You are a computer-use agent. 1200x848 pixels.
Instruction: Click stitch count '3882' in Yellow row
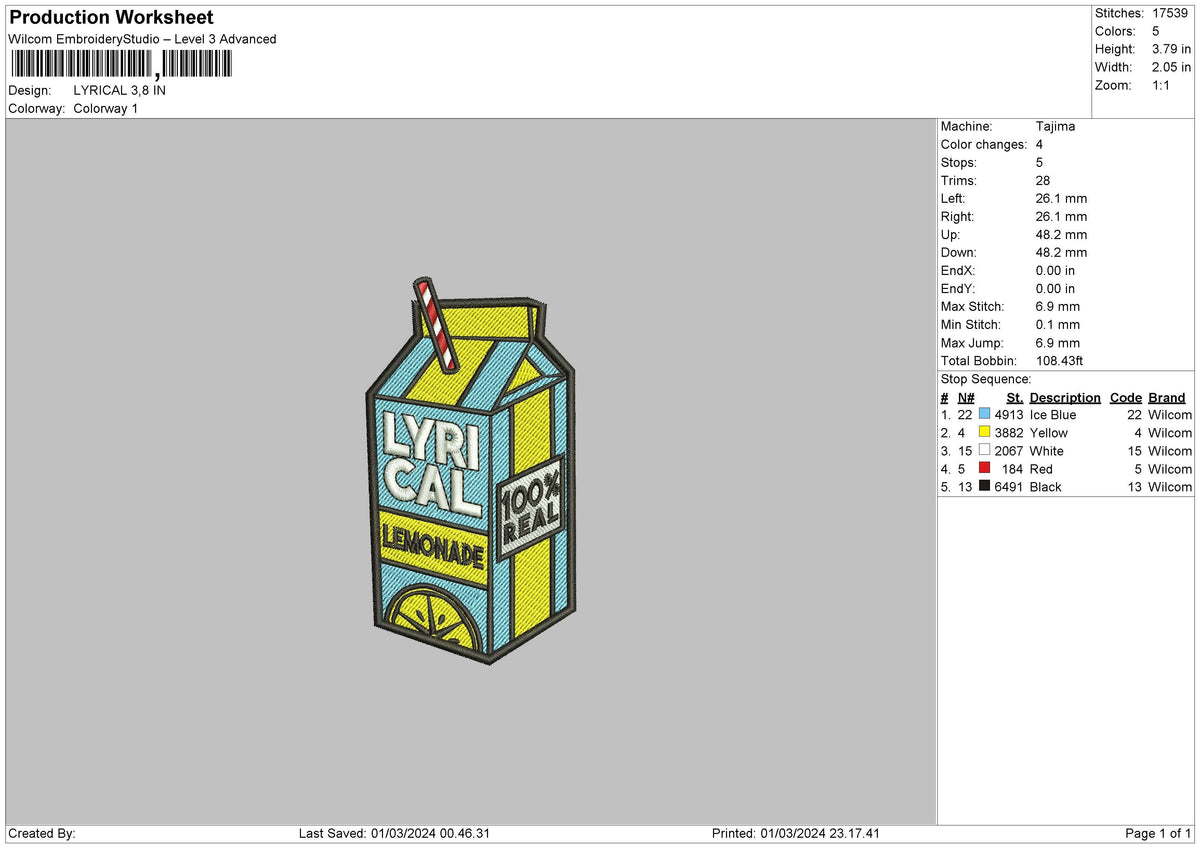pos(1009,432)
